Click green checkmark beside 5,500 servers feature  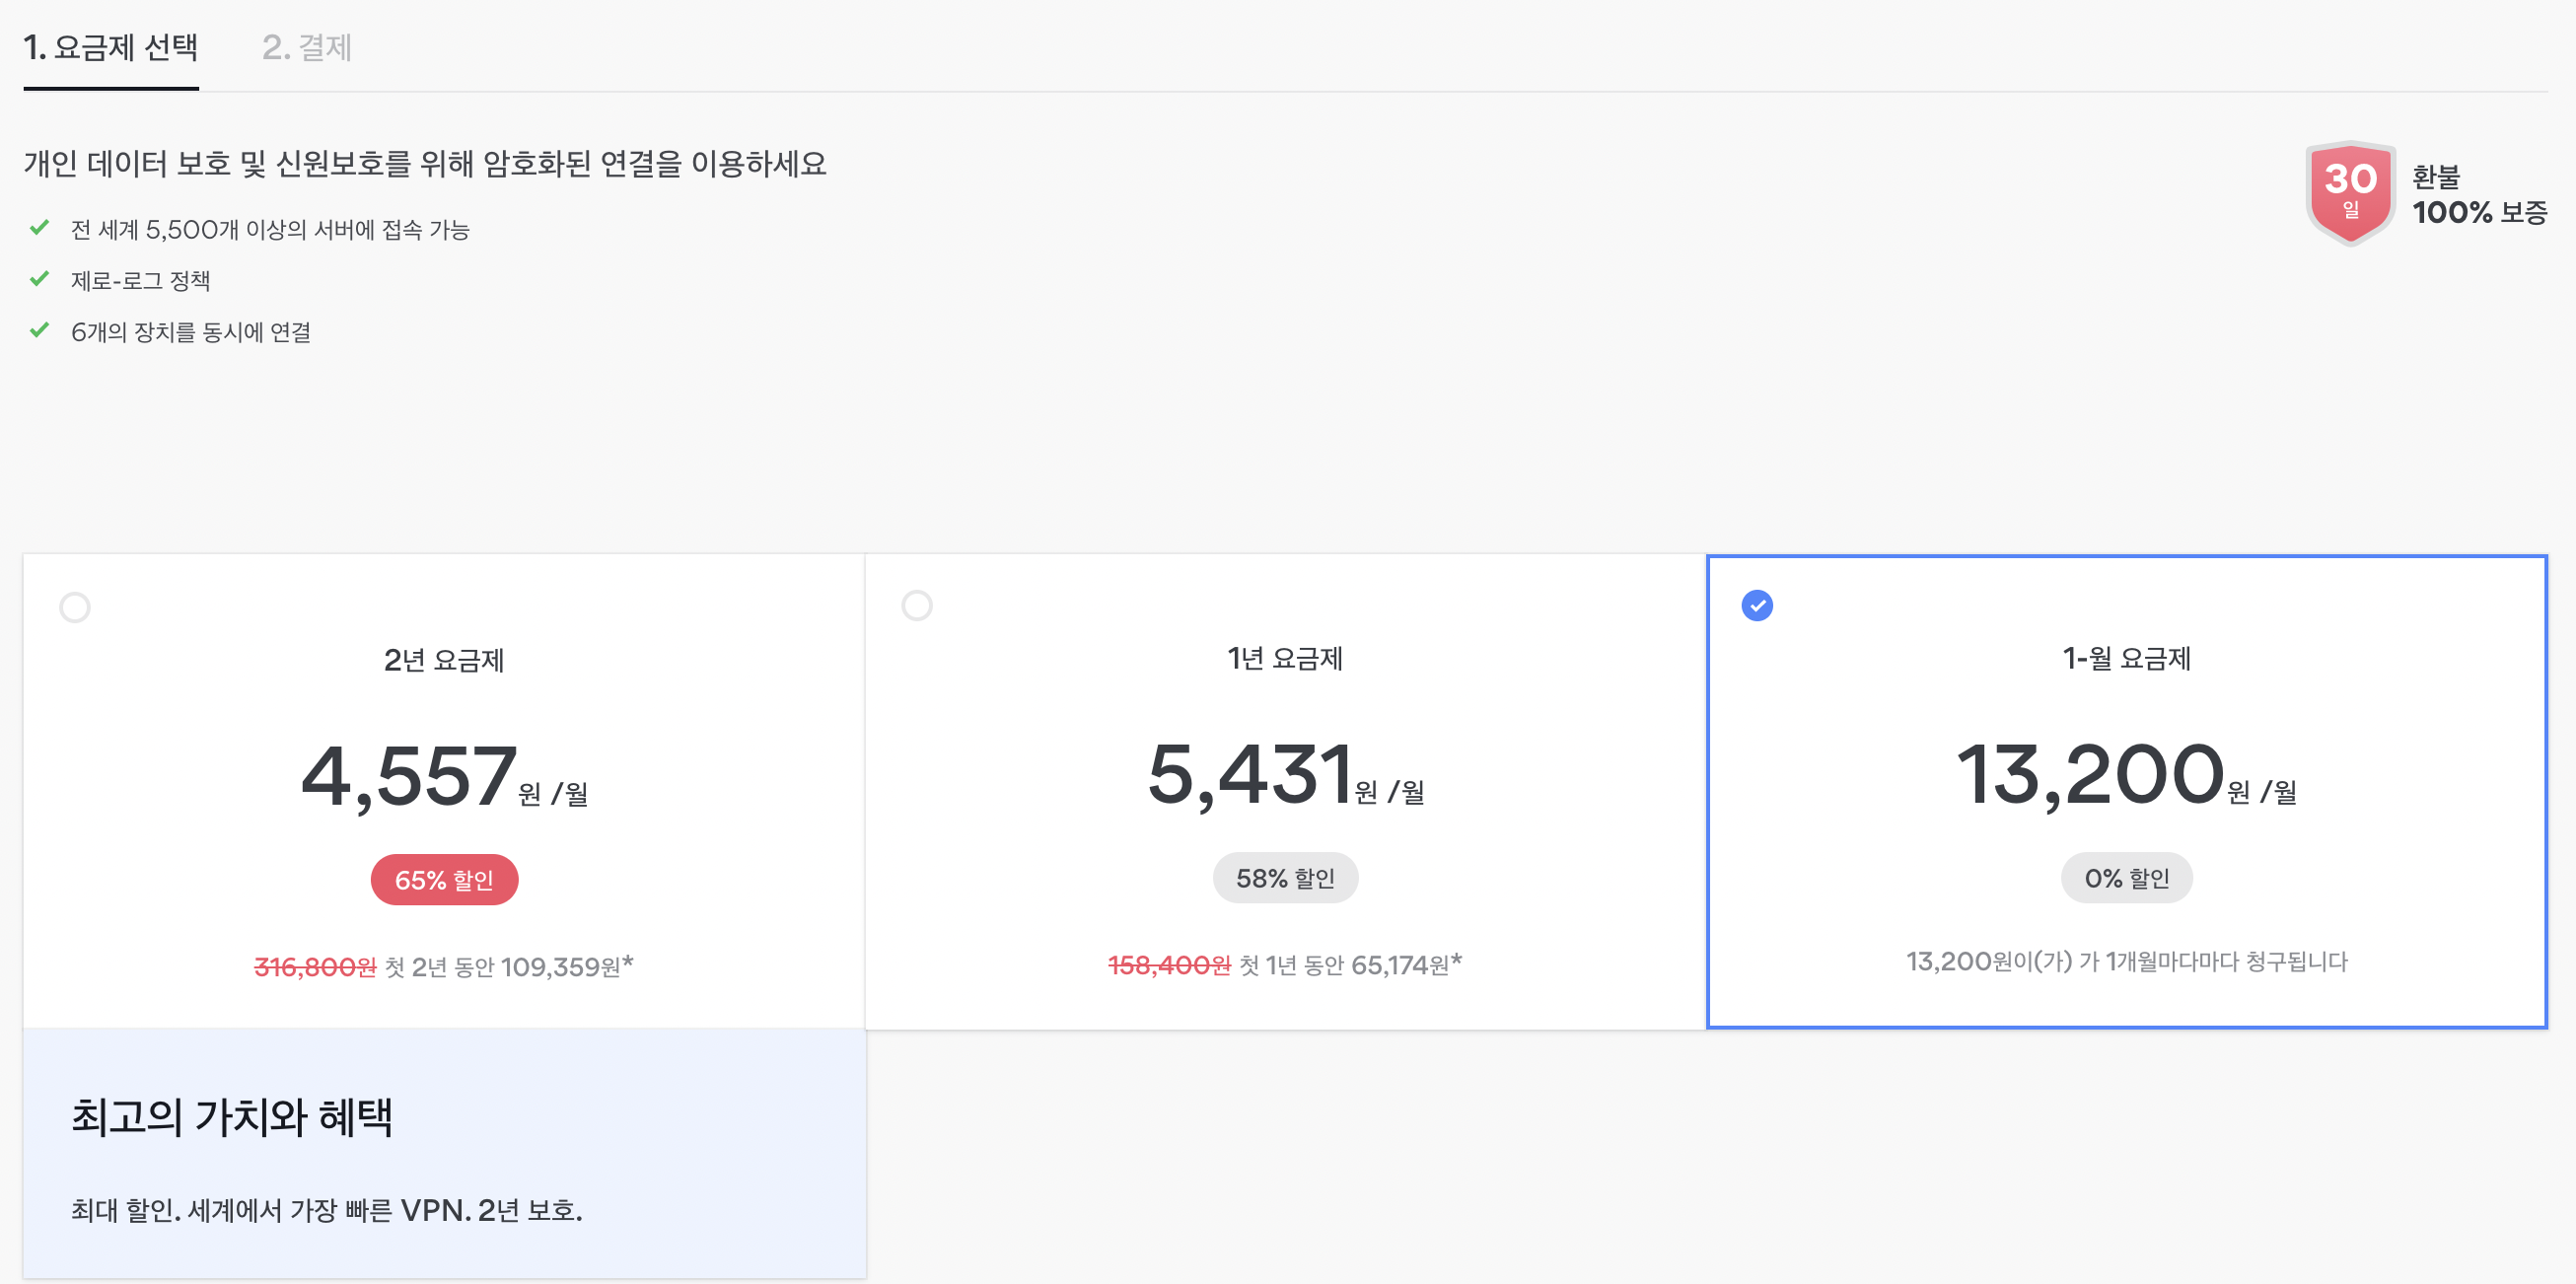40,228
